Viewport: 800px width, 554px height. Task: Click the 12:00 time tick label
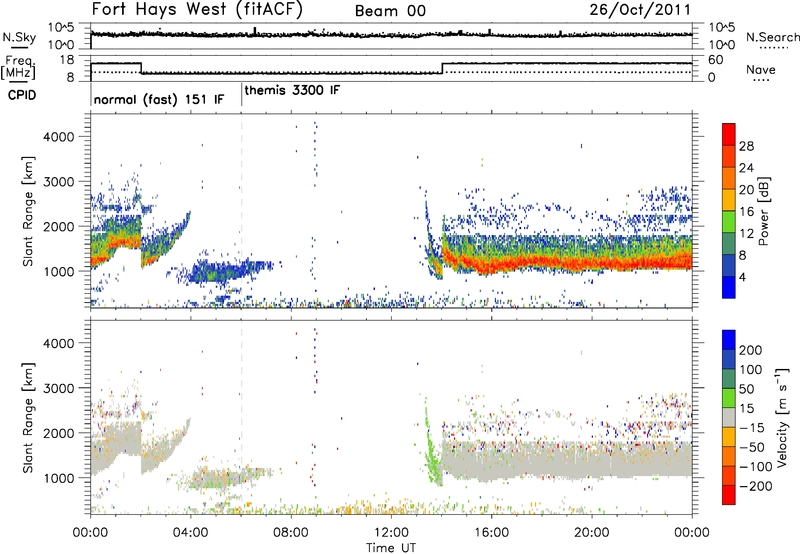pos(391,533)
